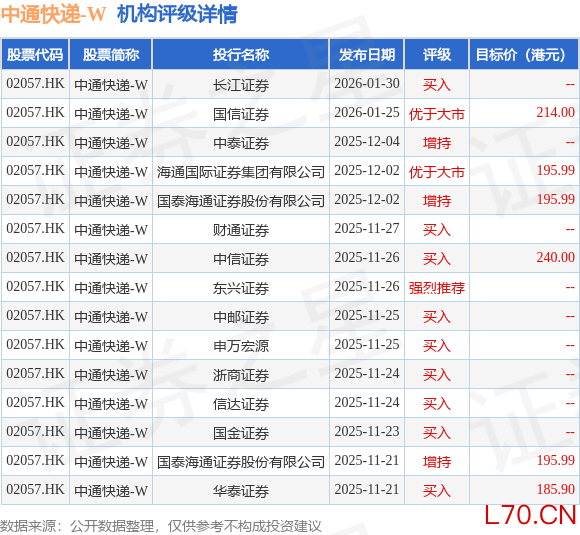580x535 pixels.
Task: Click the 发布日期 column header
Action: click(x=367, y=55)
